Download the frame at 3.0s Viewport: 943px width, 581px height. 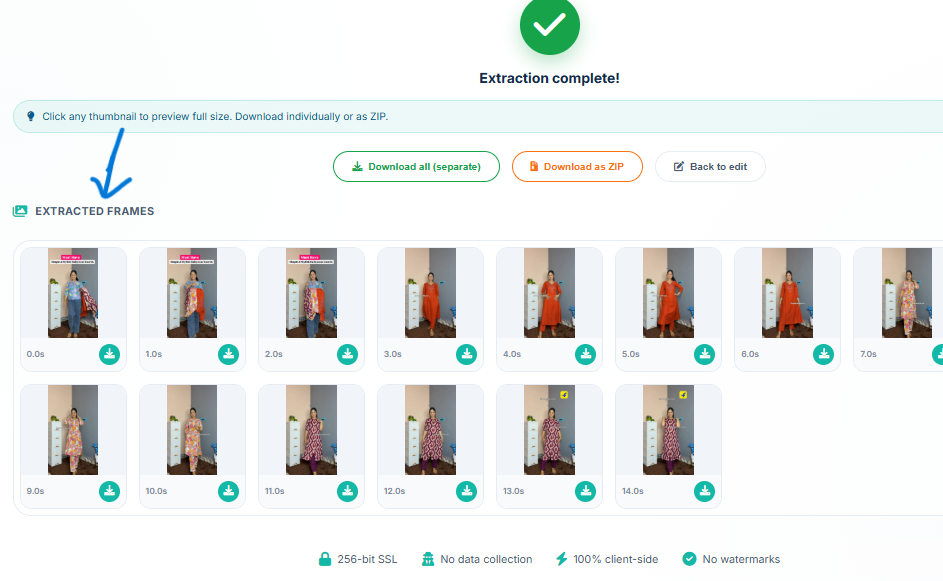(x=466, y=354)
